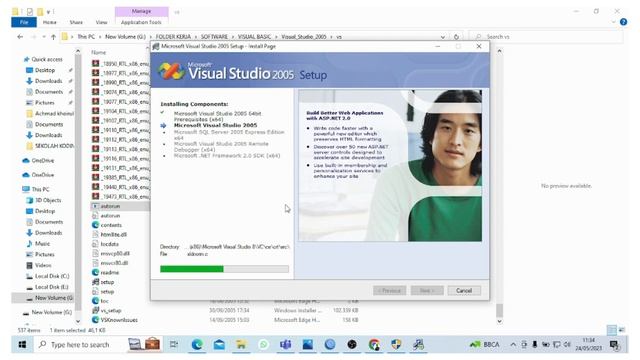The height and width of the screenshot is (360, 640).
Task: Select 'Microsoft SQL Server 2005 Express Edition' component
Action: [229, 135]
